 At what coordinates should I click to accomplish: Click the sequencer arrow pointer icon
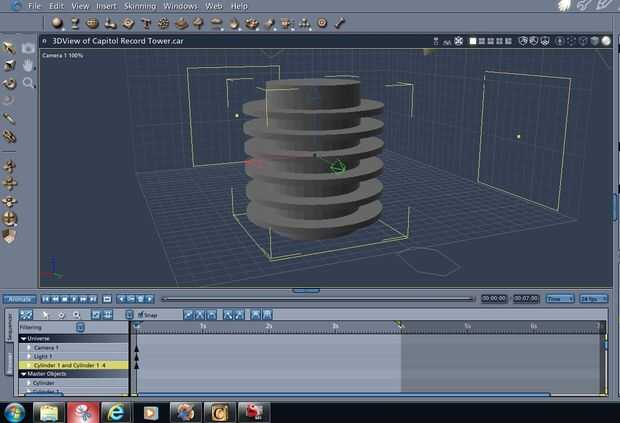click(x=45, y=315)
